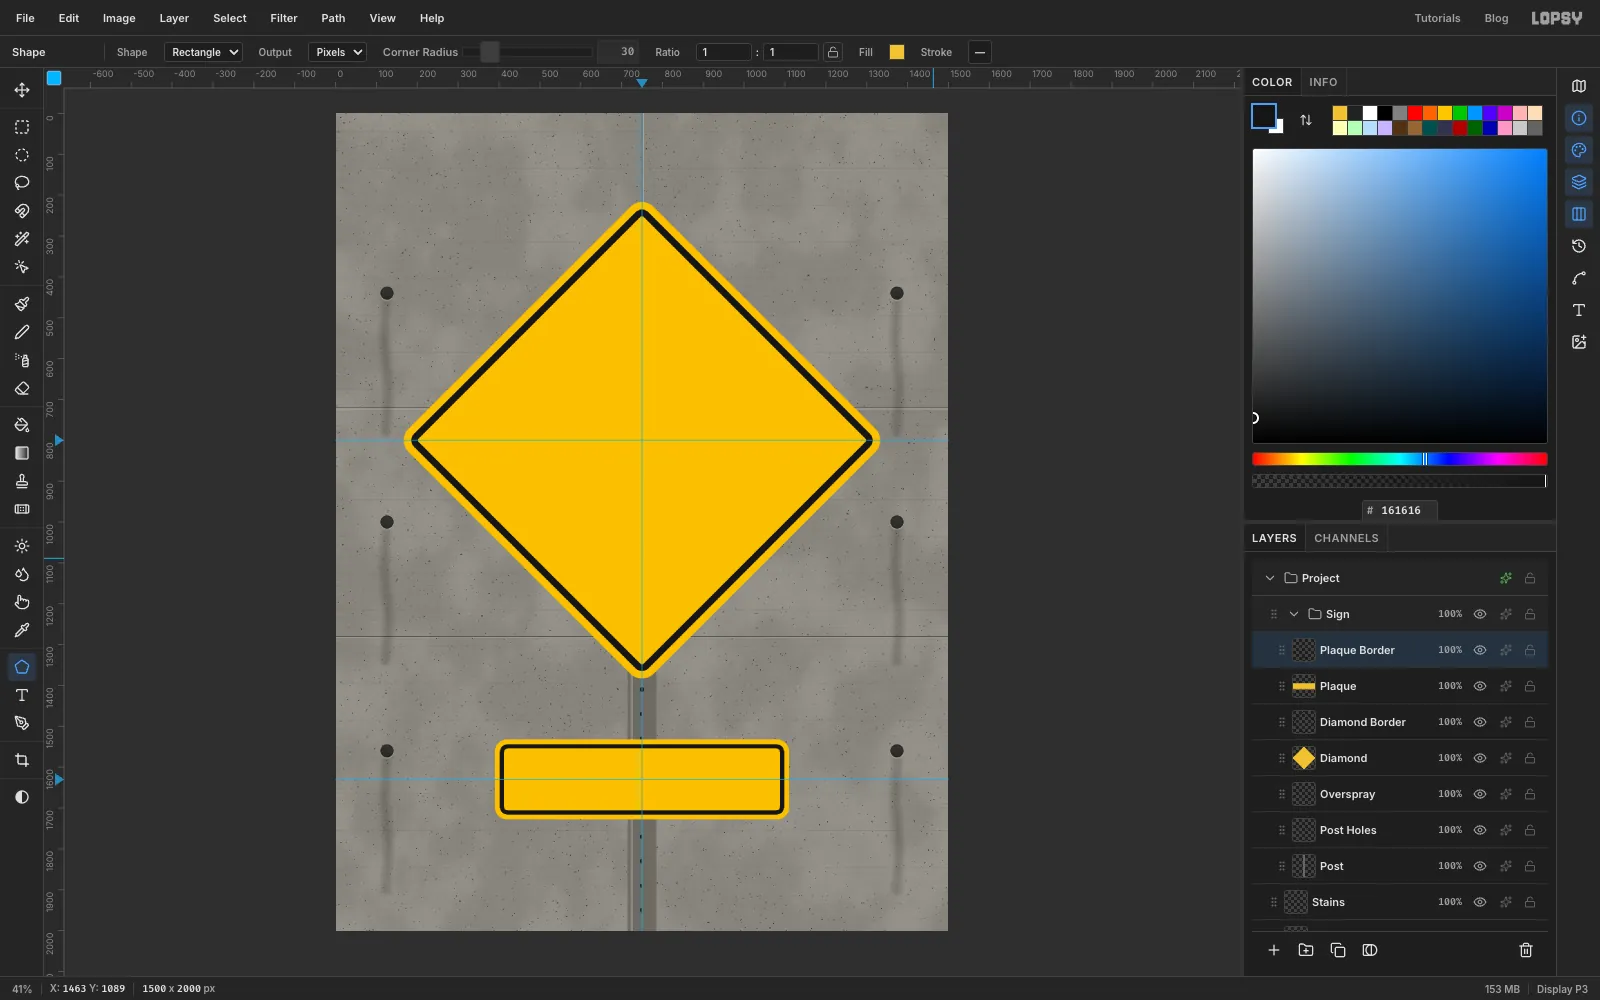
Task: Swap foreground and background colors
Action: 1306,120
